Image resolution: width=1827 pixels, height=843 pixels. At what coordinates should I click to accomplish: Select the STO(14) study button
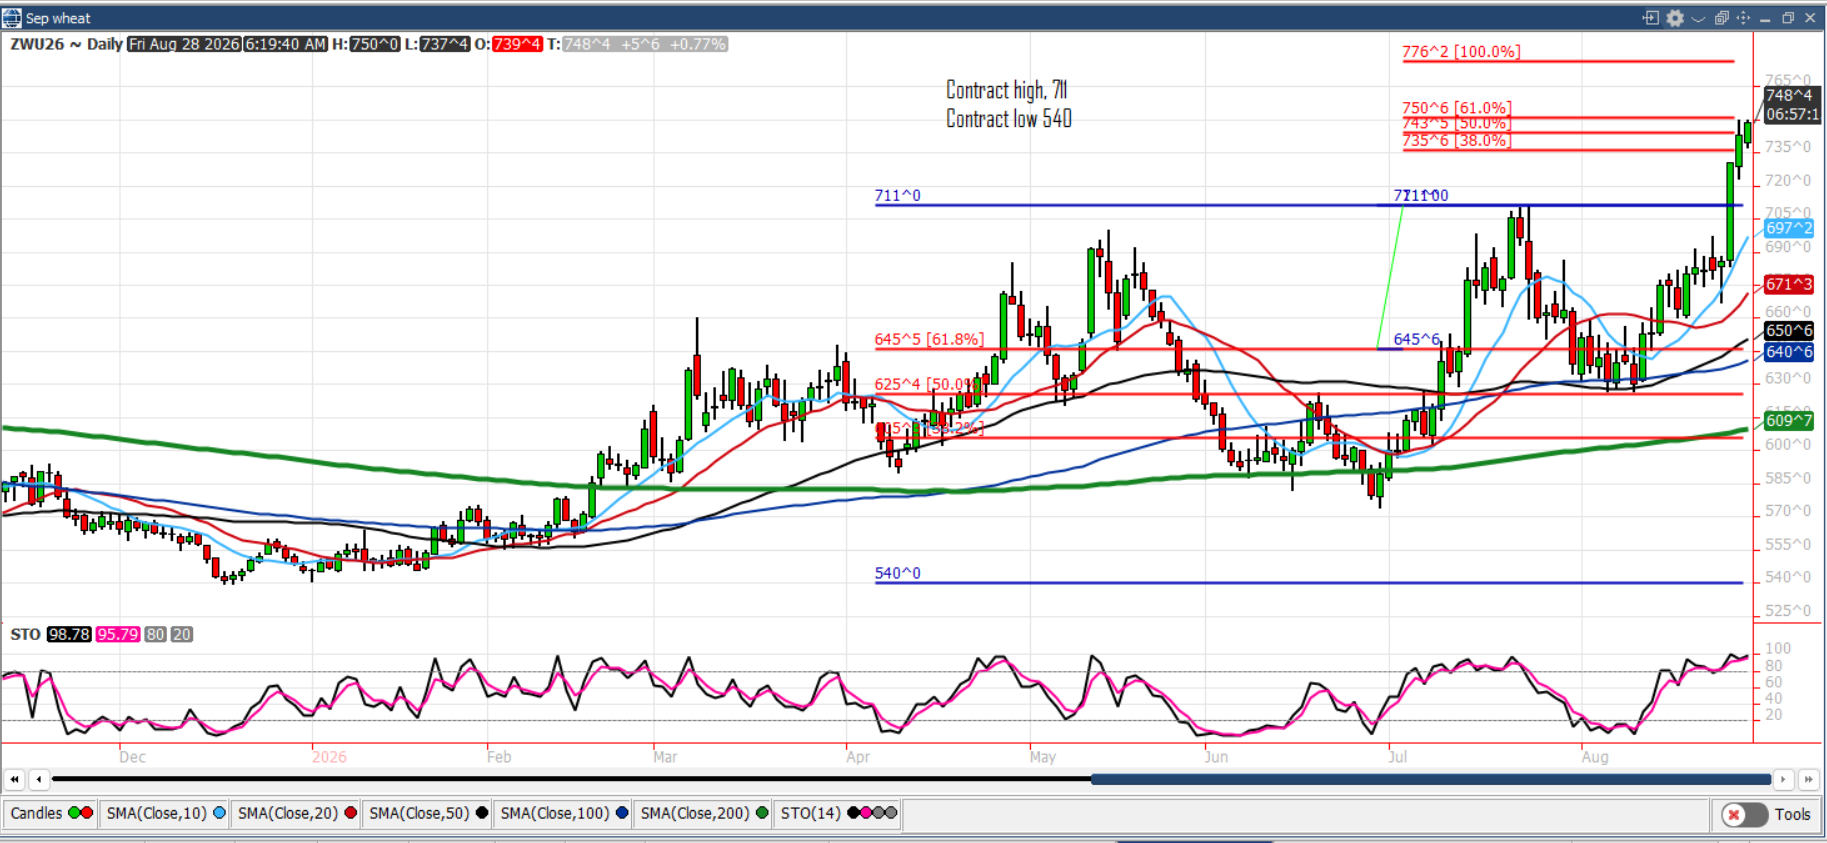pyautogui.click(x=839, y=813)
